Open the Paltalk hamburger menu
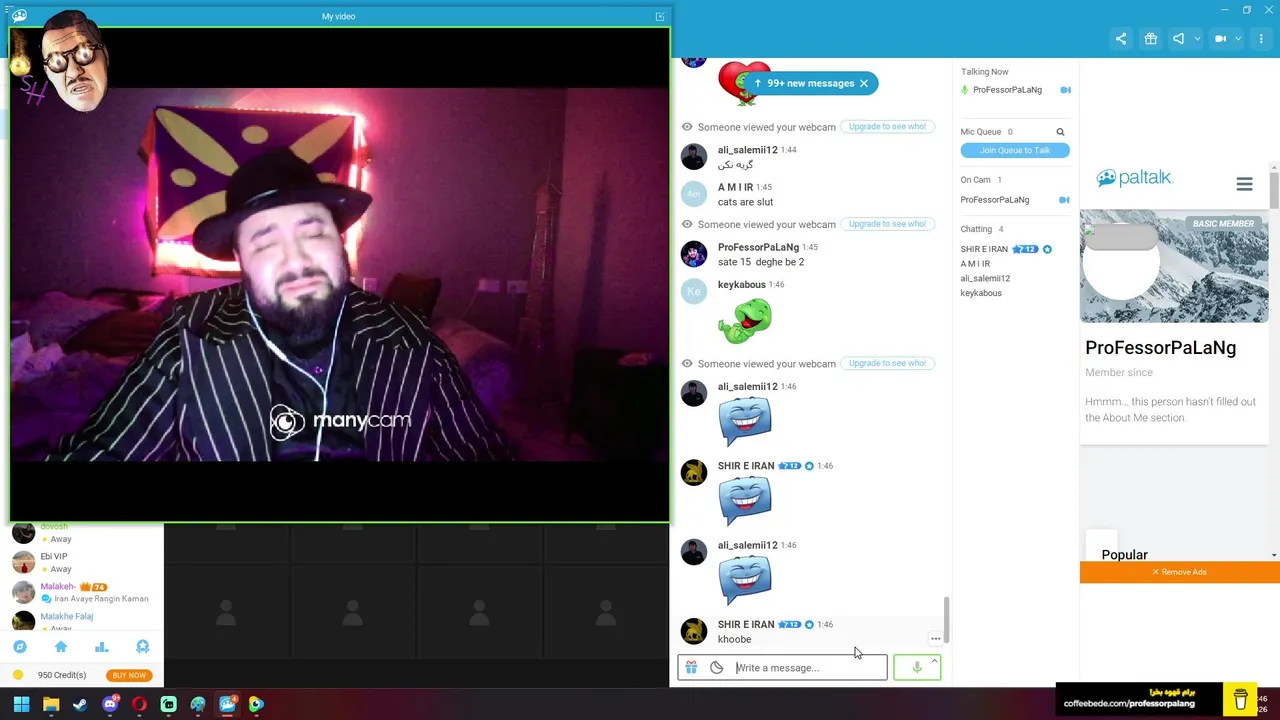 pyautogui.click(x=1244, y=184)
